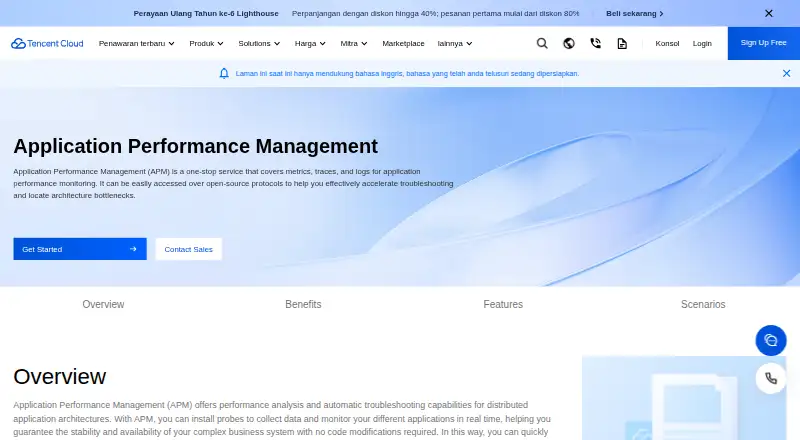Viewport: 800px width, 440px height.
Task: Expand the Produk dropdown
Action: pos(207,43)
